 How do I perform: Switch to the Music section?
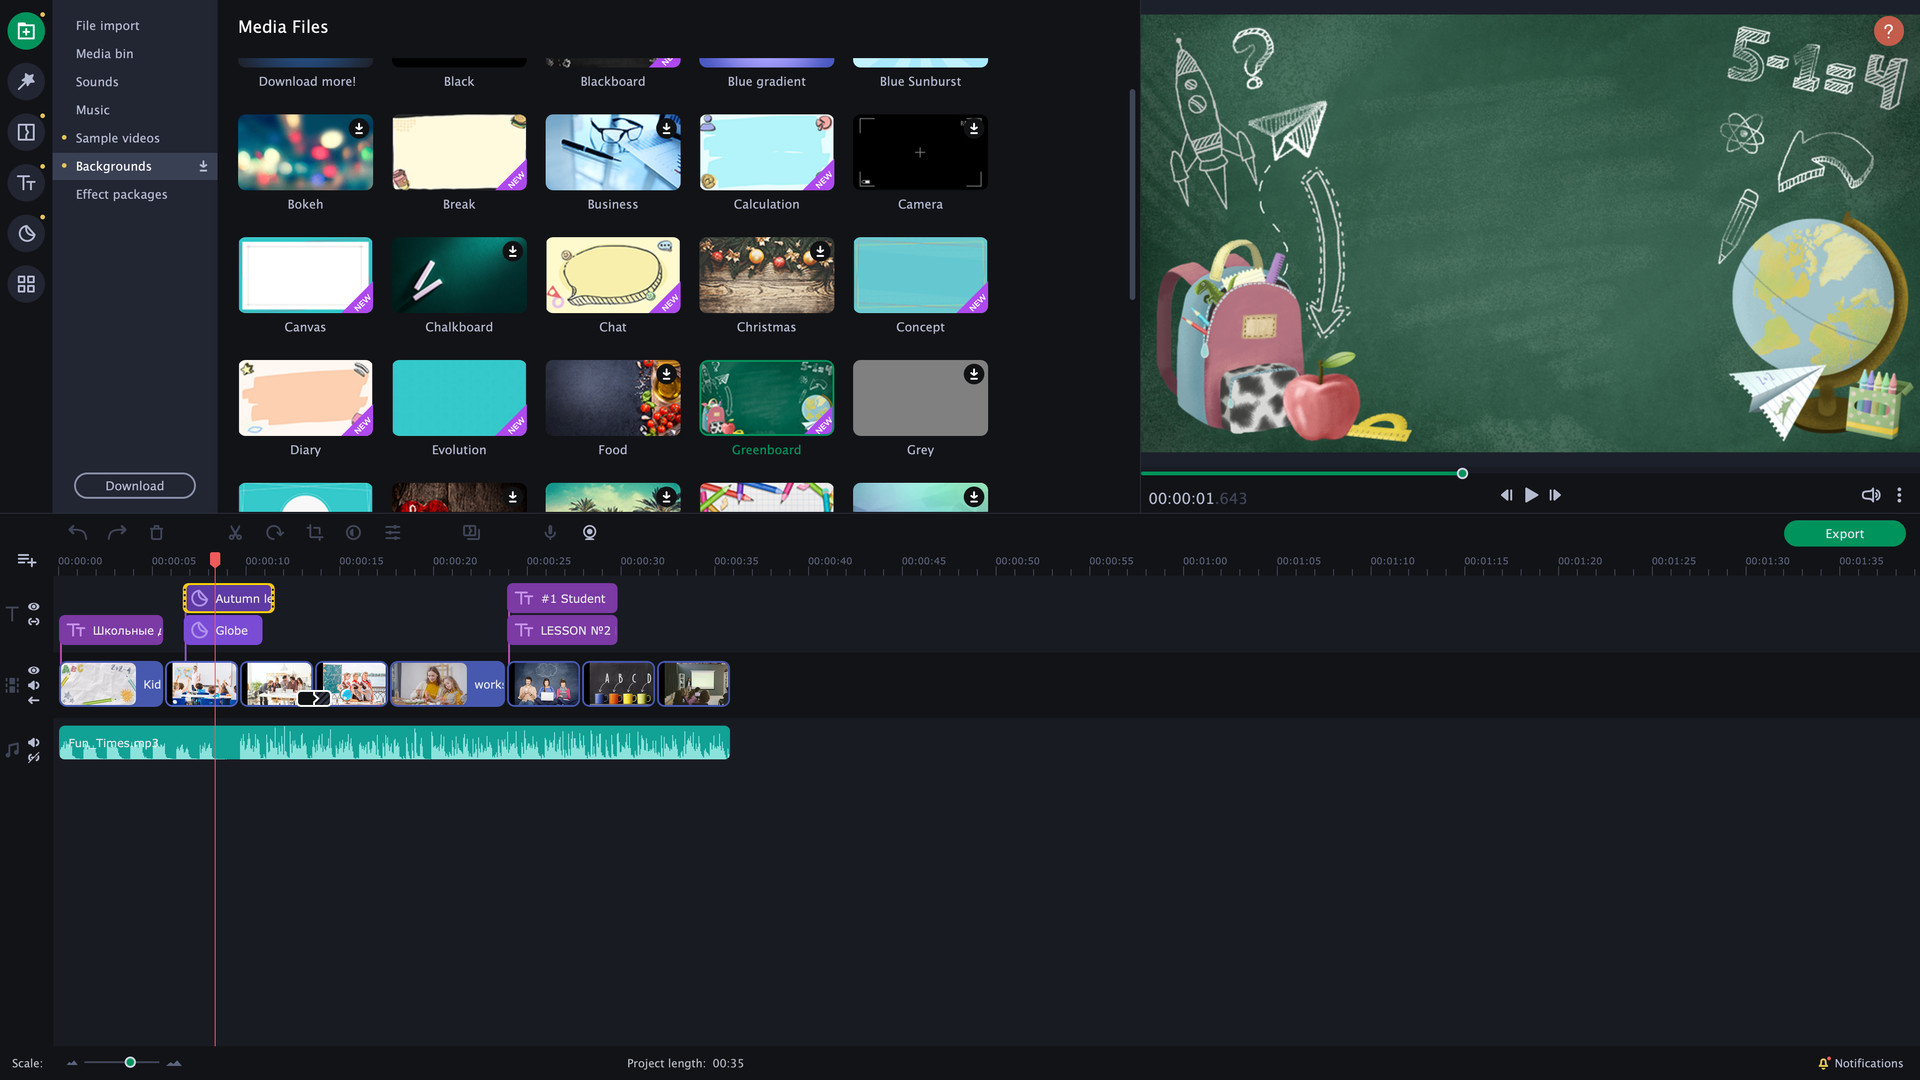pos(92,110)
